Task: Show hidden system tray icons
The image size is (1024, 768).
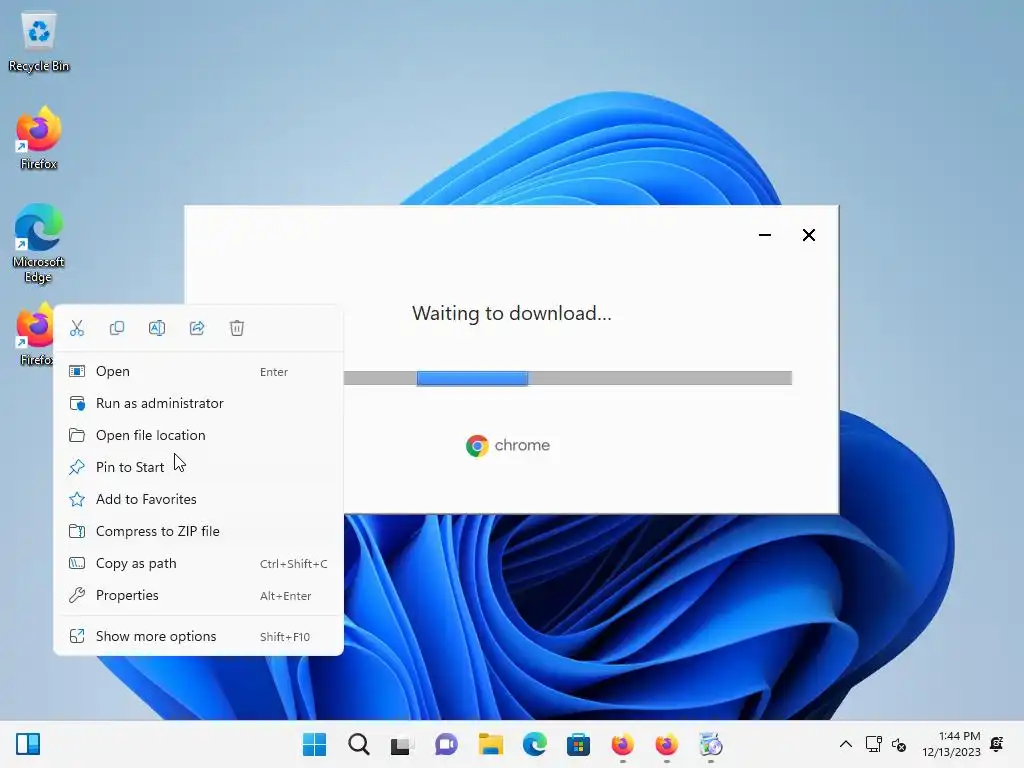Action: click(845, 744)
